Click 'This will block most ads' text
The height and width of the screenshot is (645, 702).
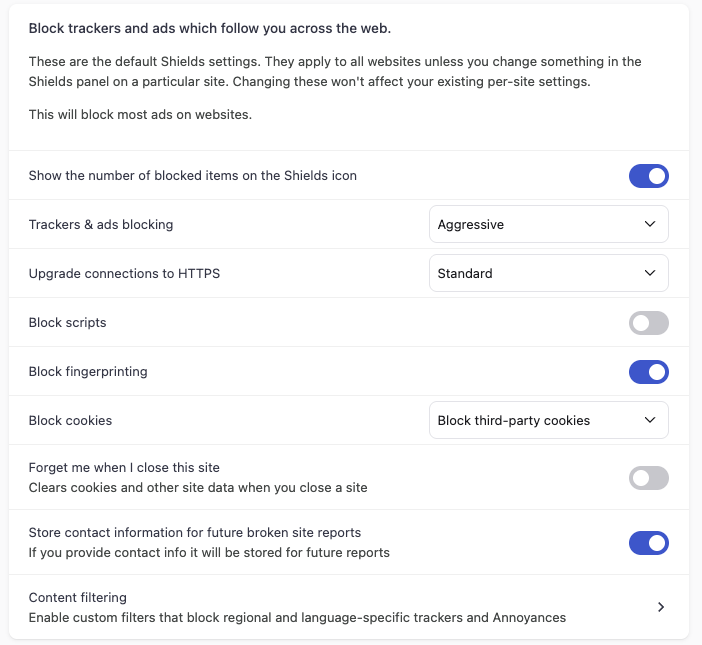pyautogui.click(x=140, y=115)
